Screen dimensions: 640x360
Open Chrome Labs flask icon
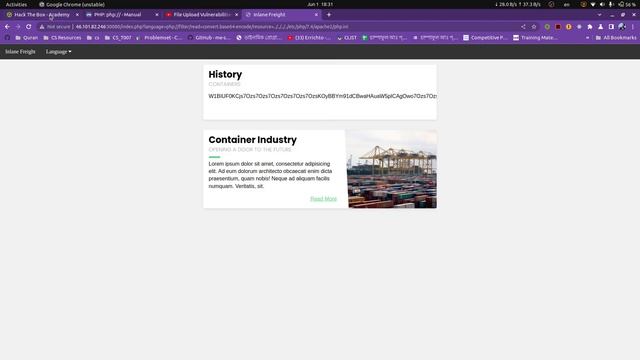tap(600, 27)
